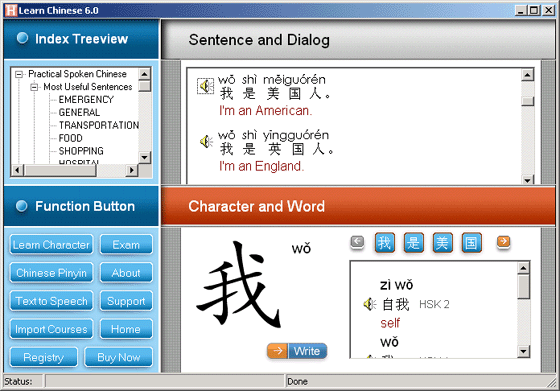This screenshot has width=560, height=391.
Task: Collapse Most Useful Sentences node
Action: [x=34, y=87]
